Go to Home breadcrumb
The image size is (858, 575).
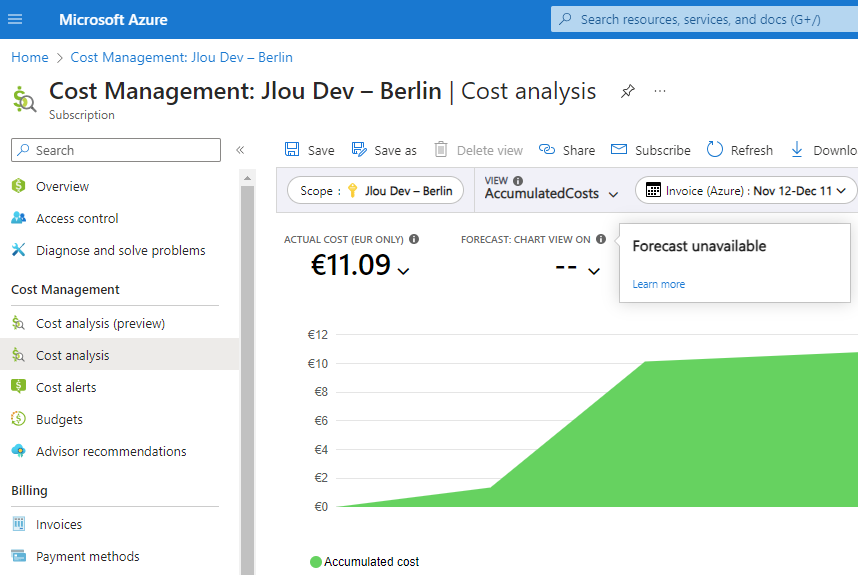(x=30, y=57)
